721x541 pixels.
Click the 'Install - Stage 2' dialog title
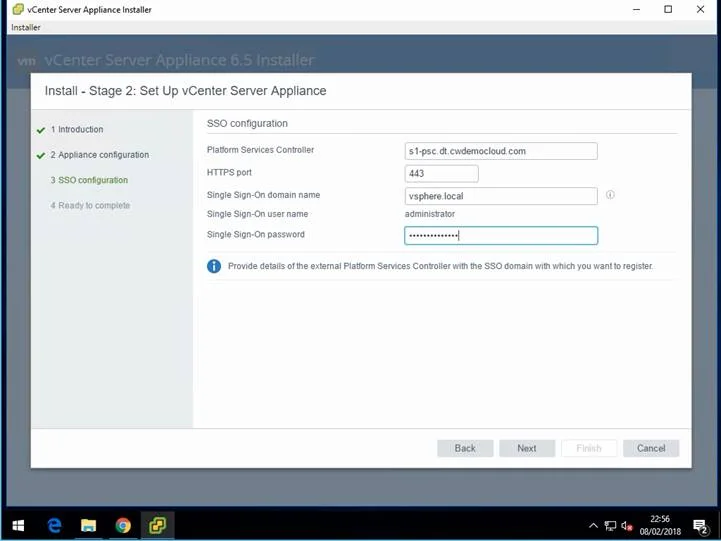click(x=185, y=91)
